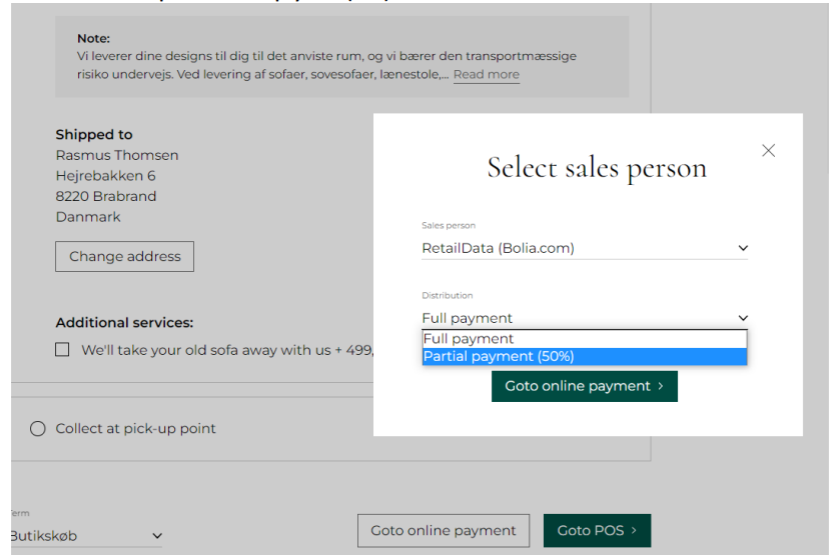Viewport: 836px width, 560px height.
Task: Click the Select sales person heading
Action: point(596,168)
